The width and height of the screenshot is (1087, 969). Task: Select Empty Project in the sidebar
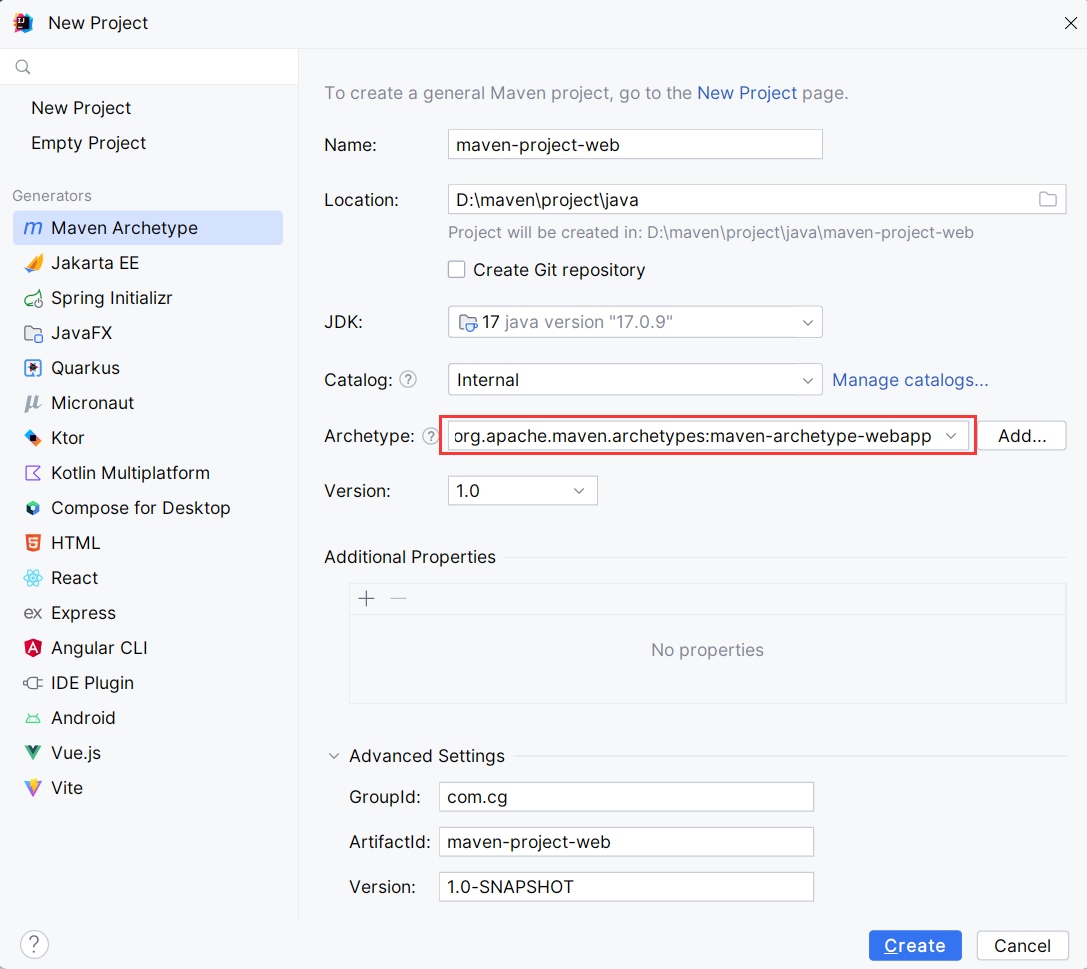coord(89,143)
